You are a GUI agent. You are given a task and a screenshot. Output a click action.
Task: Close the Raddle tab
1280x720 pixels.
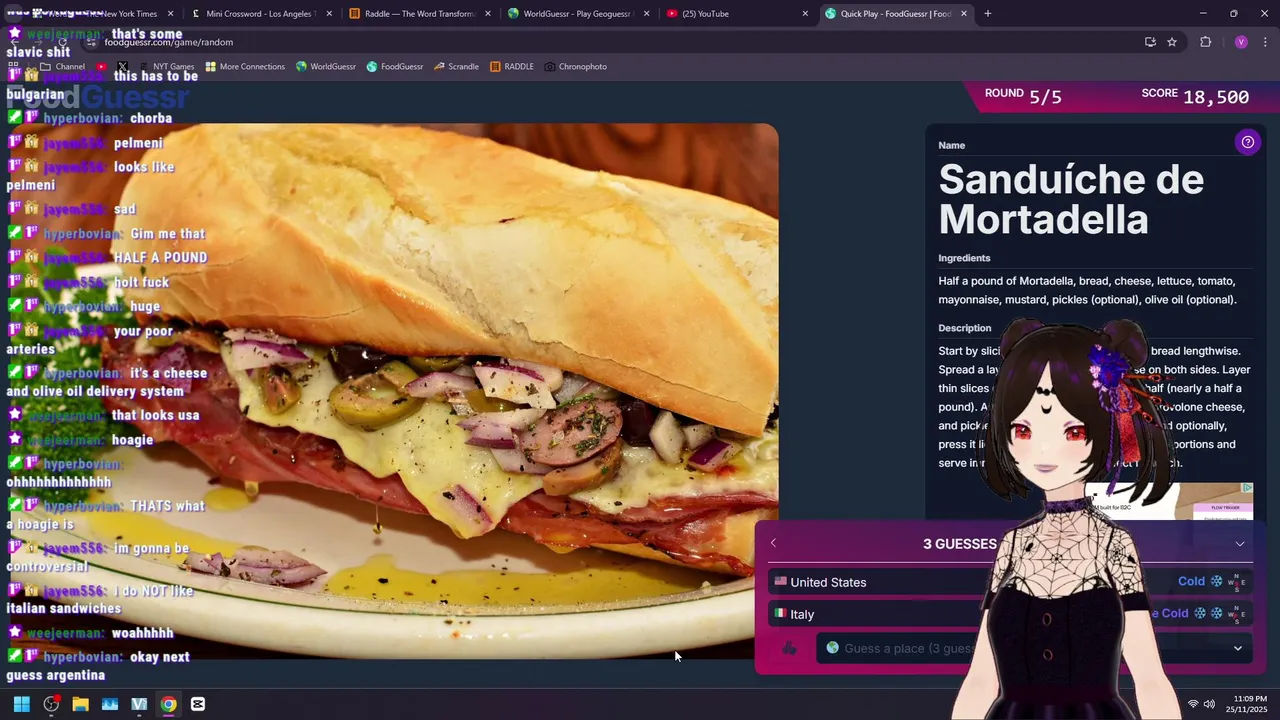click(487, 14)
